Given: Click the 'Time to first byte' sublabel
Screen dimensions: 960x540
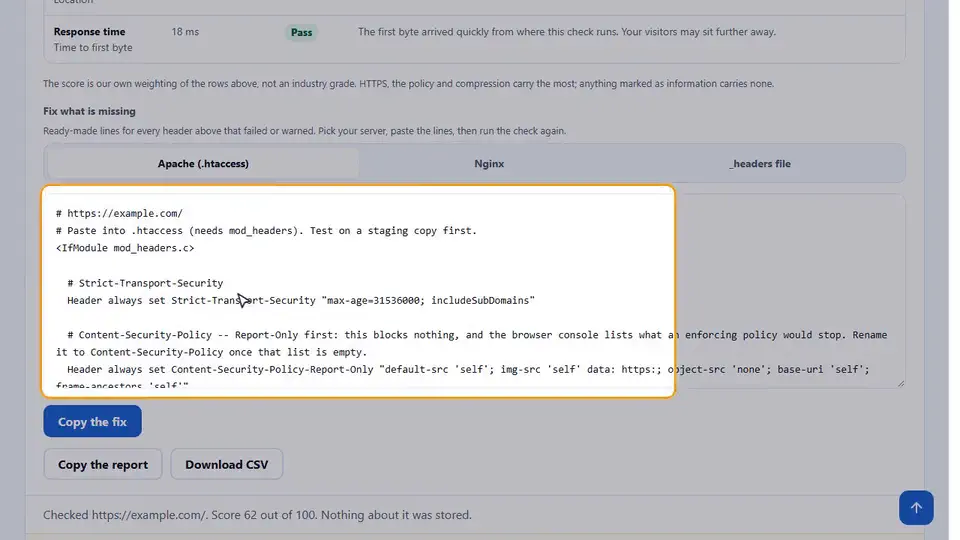Looking at the screenshot, I should tap(93, 47).
